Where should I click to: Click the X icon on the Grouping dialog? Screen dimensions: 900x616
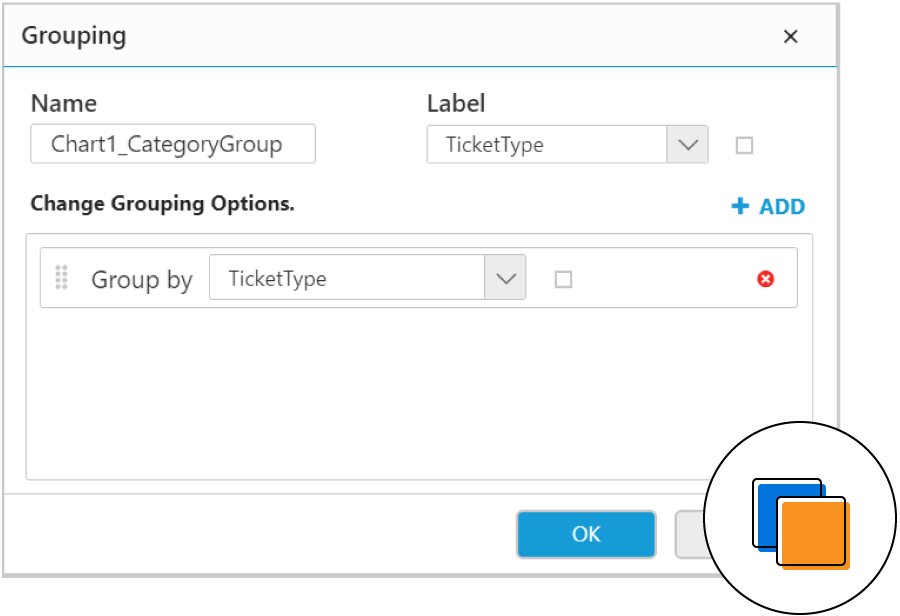(790, 36)
